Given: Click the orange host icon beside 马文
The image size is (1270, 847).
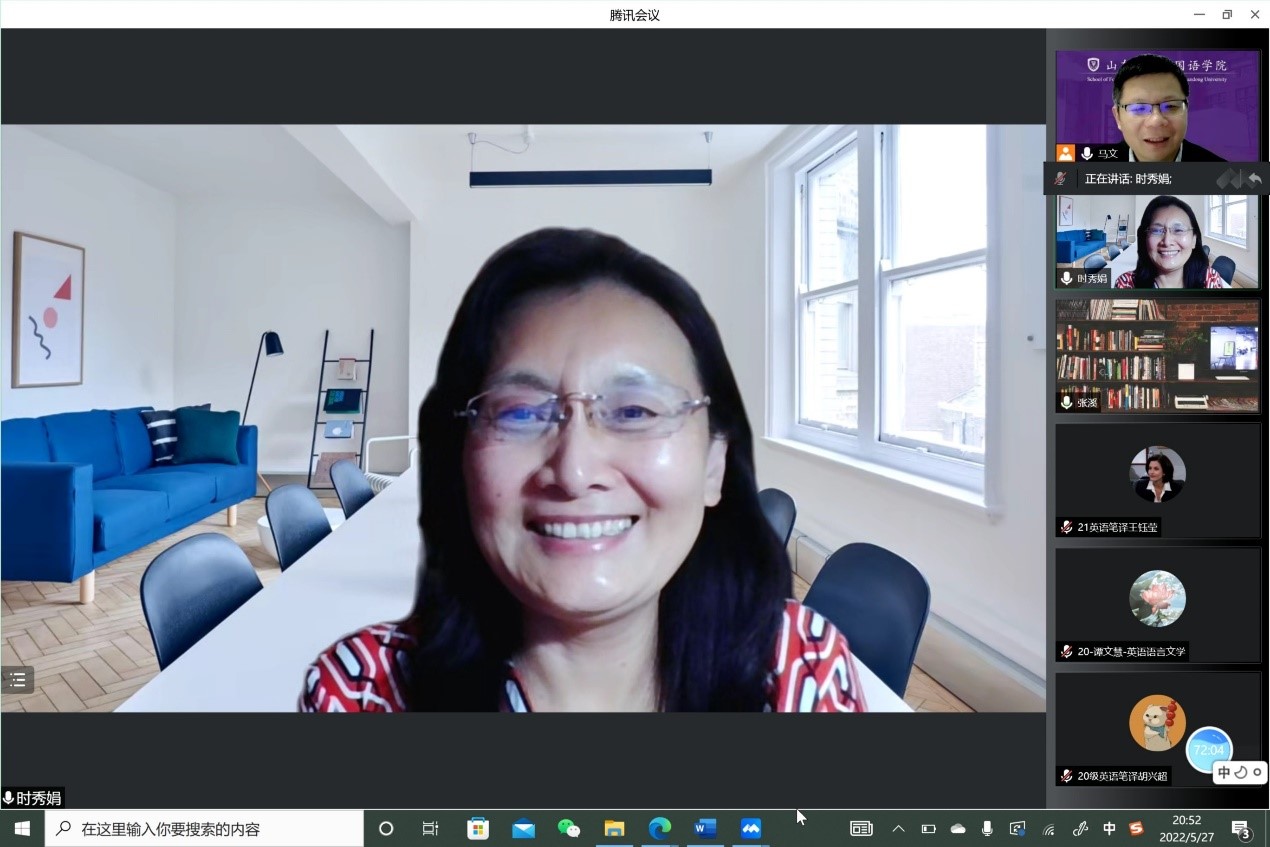Looking at the screenshot, I should (1066, 153).
